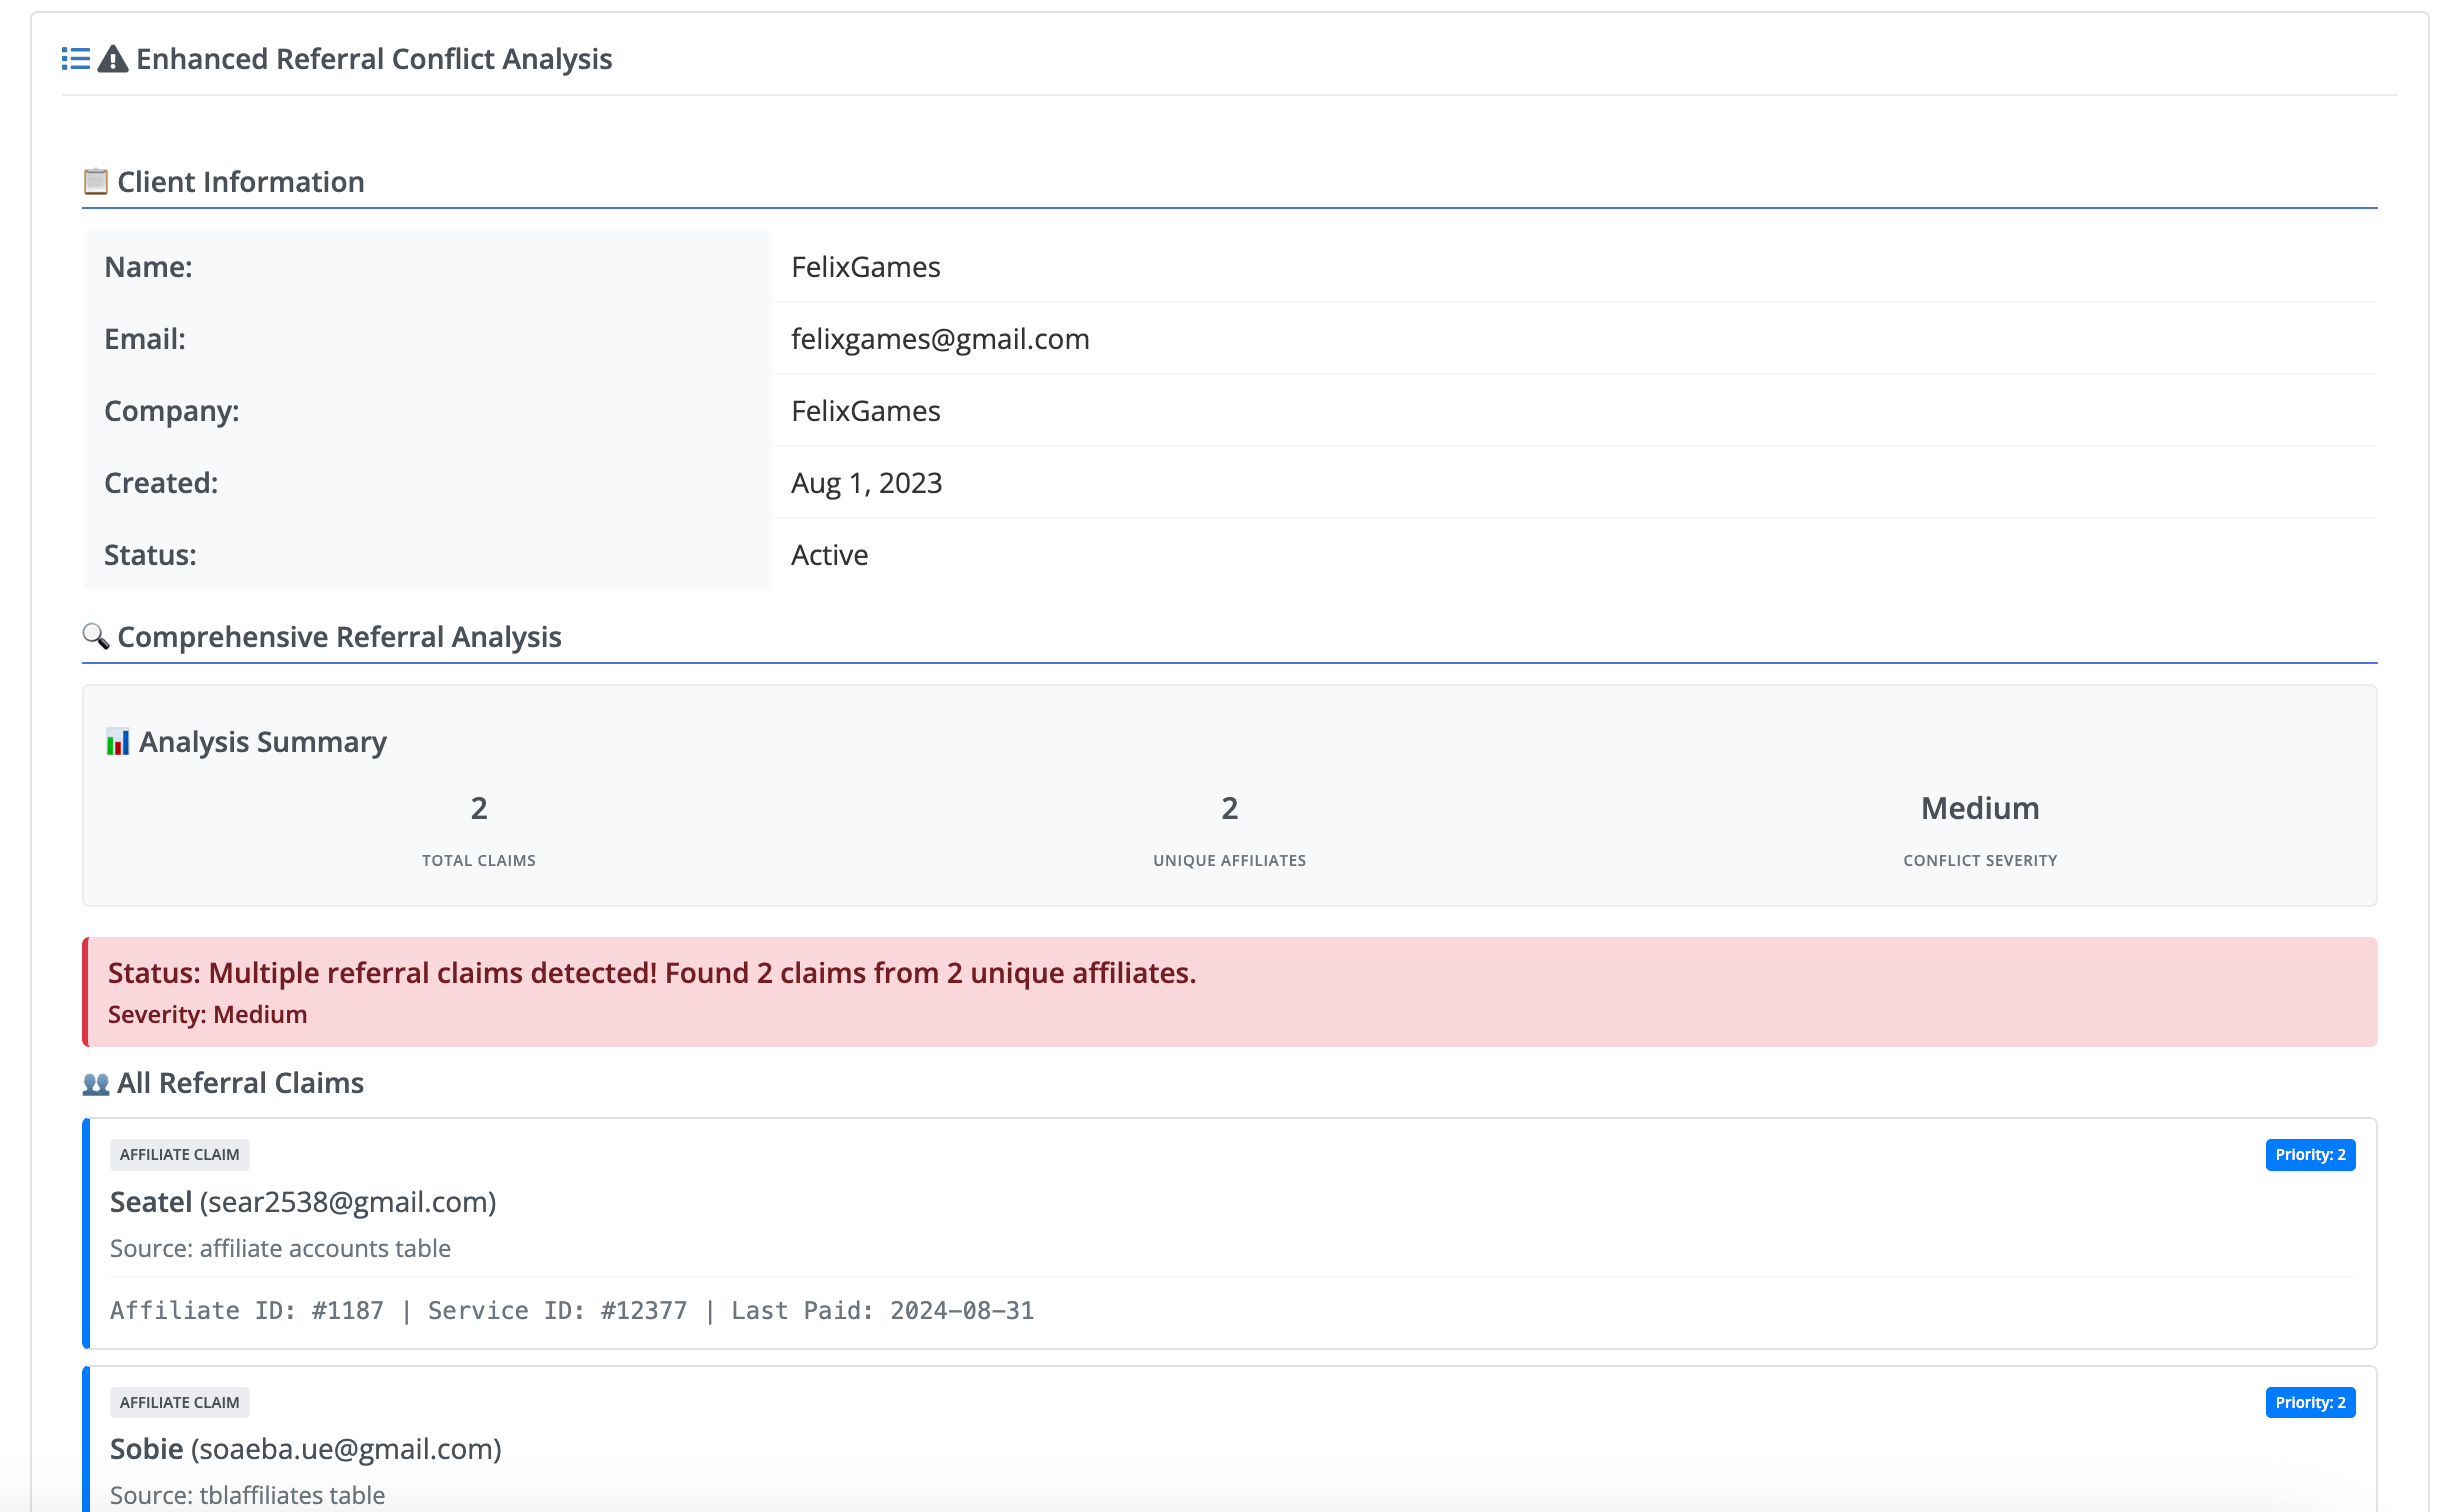Screen dimensions: 2456x1512
Task: Click the All Referral Claims heading
Action: point(240,1083)
